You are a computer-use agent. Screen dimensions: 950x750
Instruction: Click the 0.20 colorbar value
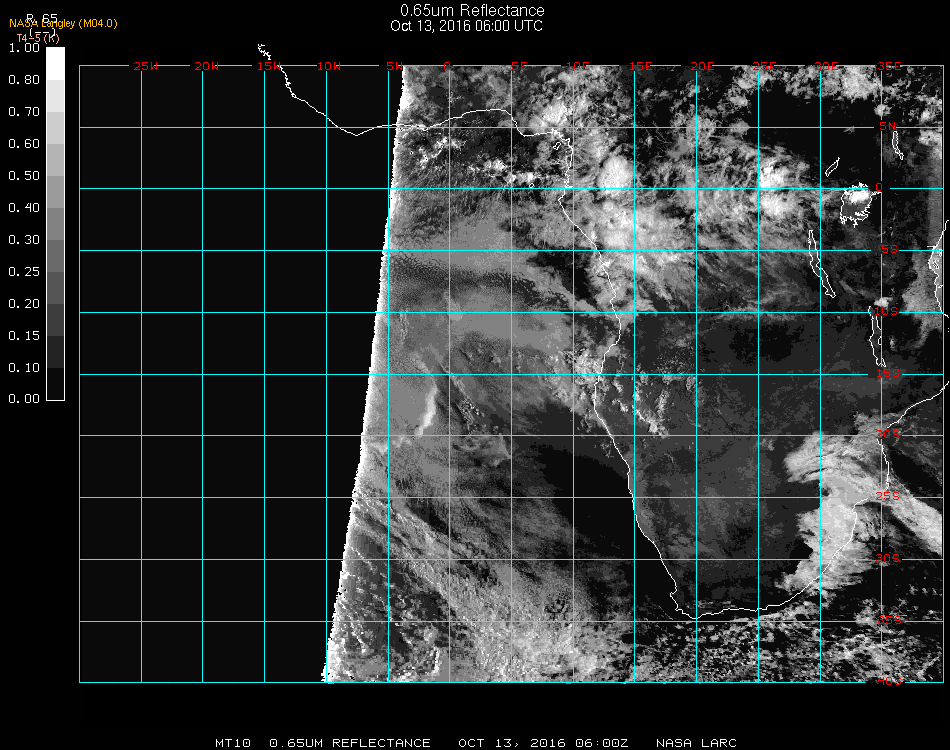24,304
